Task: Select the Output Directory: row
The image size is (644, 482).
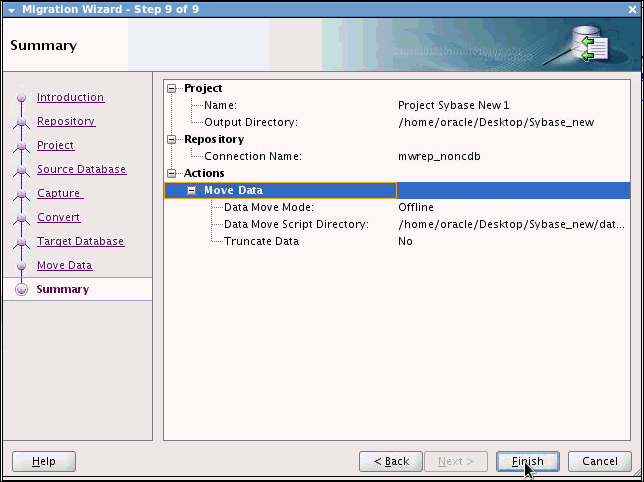Action: [397, 122]
